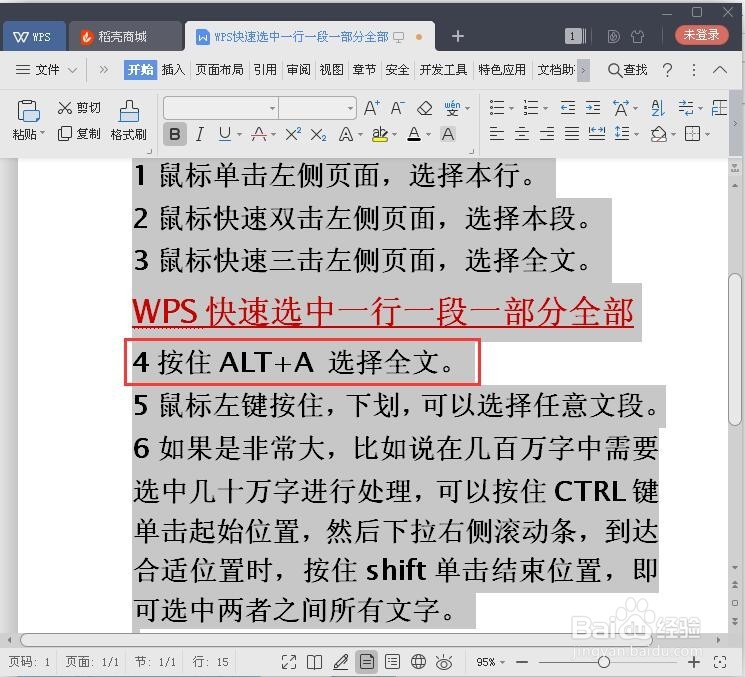
Task: Click the line spacing icon
Action: [x=622, y=134]
